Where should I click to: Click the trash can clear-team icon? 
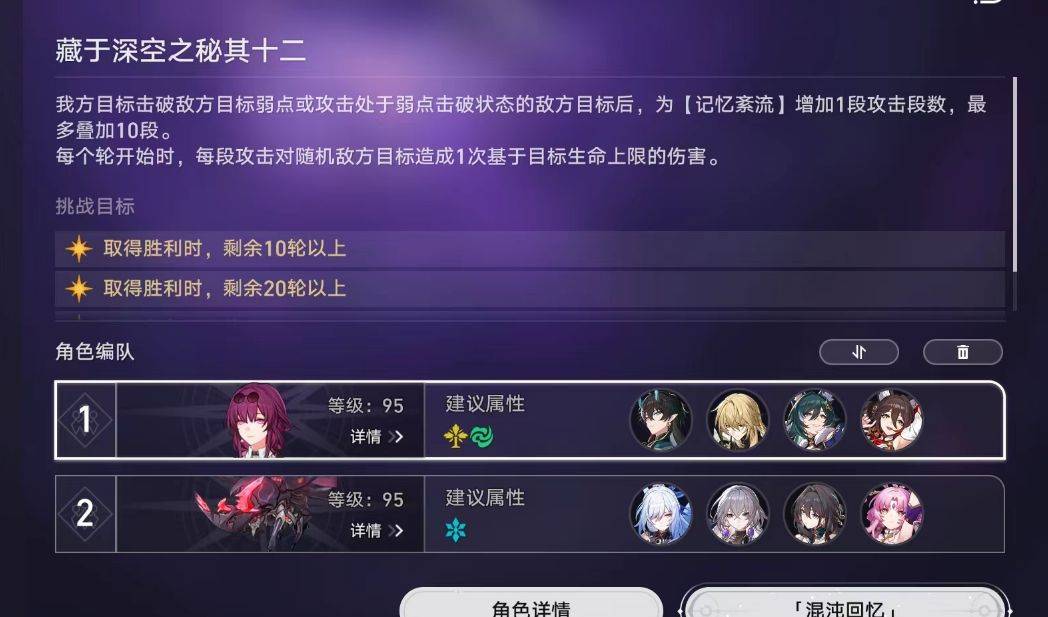click(962, 352)
